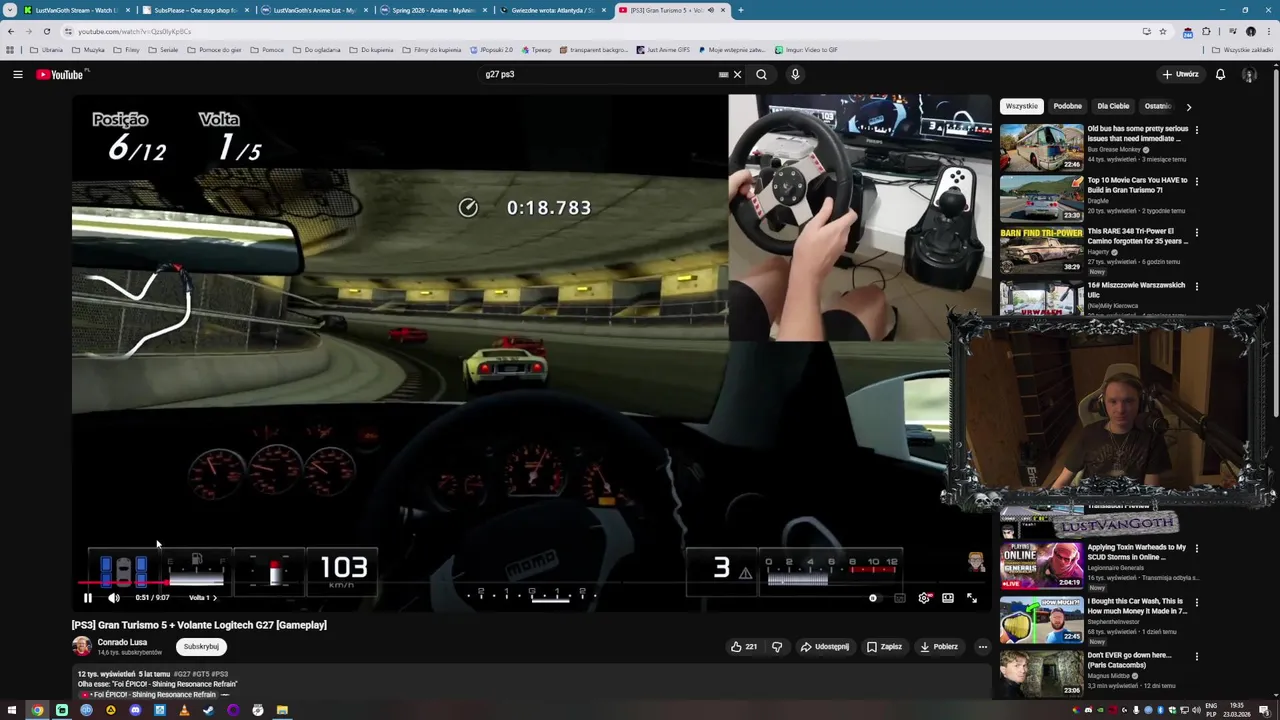1280x720 pixels.
Task: Open the Top 10 Movie Cars video thumbnail
Action: 1041,198
